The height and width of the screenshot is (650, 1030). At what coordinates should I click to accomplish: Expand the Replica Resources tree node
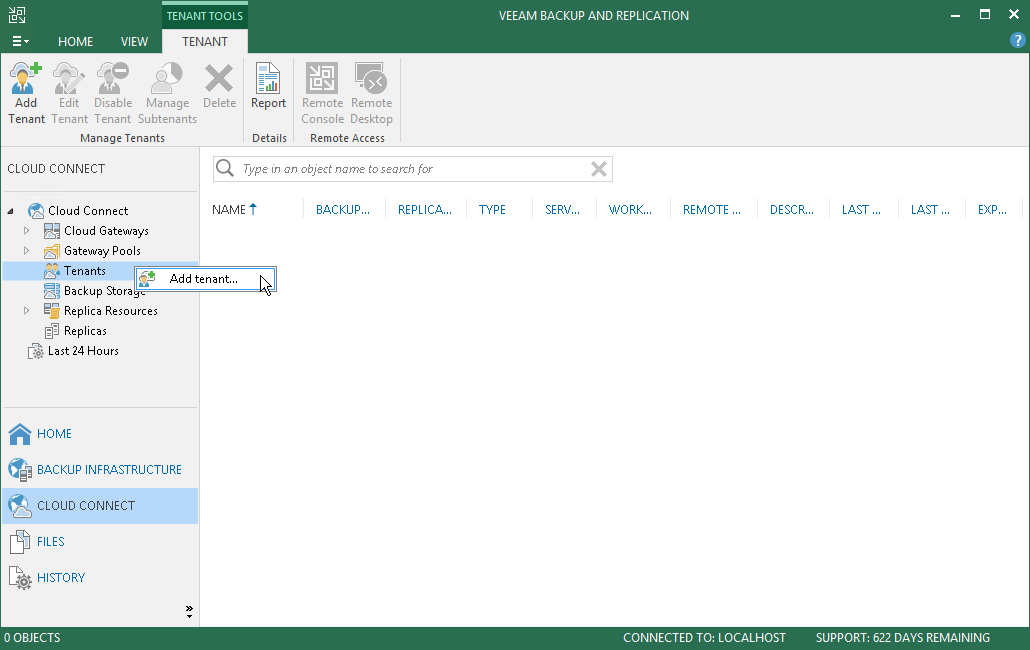[26, 311]
